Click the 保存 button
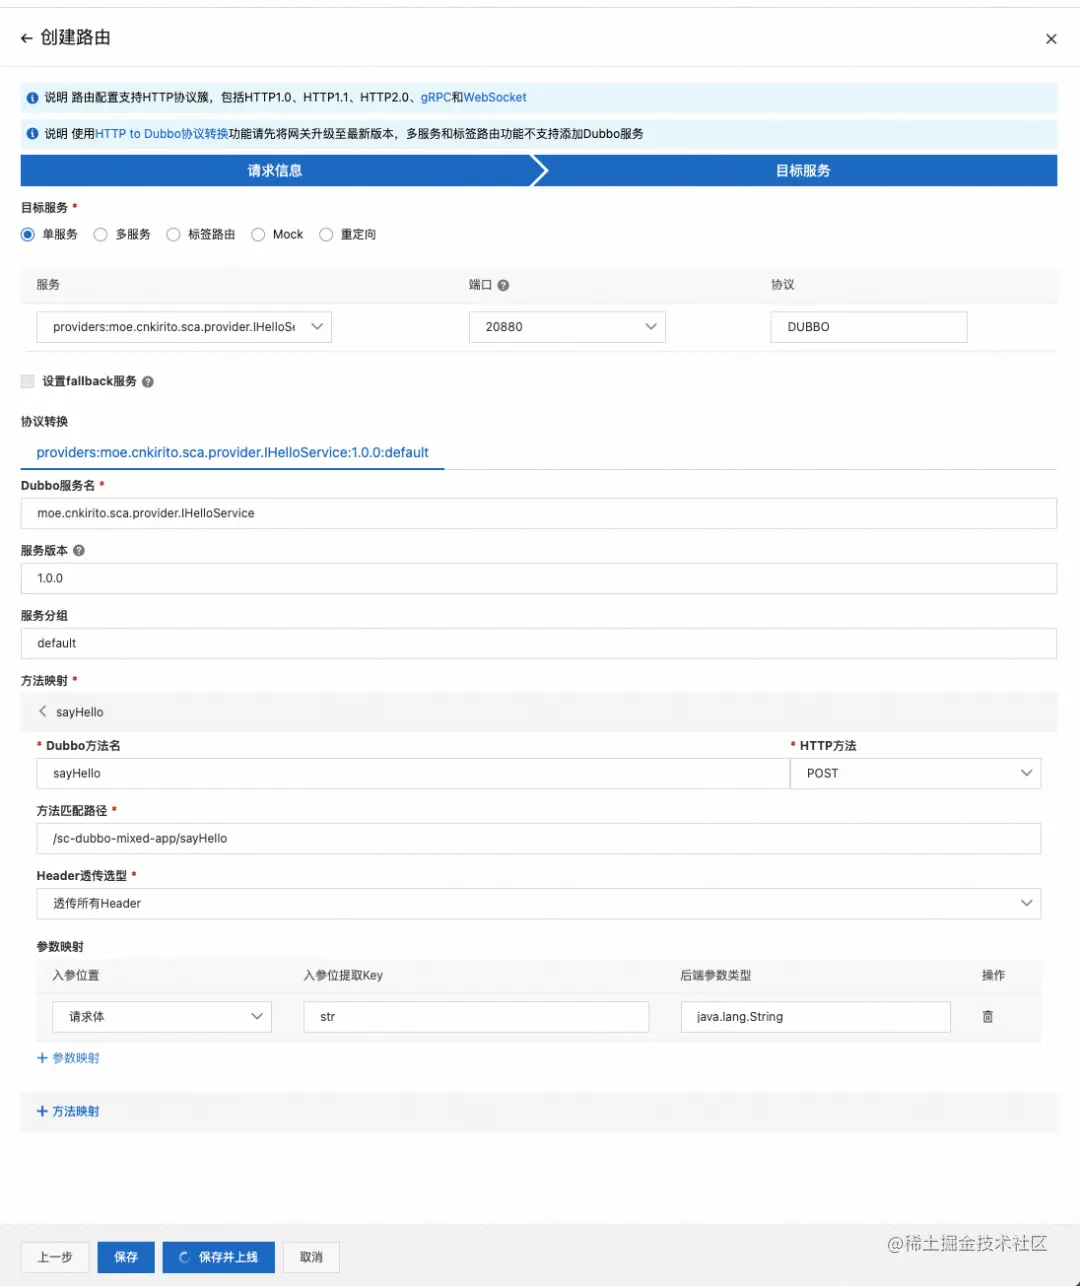The image size is (1080, 1286). tap(126, 1257)
